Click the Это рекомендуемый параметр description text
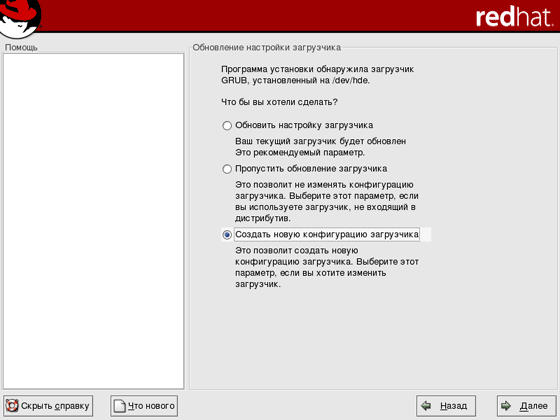The width and height of the screenshot is (560, 420). pos(300,152)
